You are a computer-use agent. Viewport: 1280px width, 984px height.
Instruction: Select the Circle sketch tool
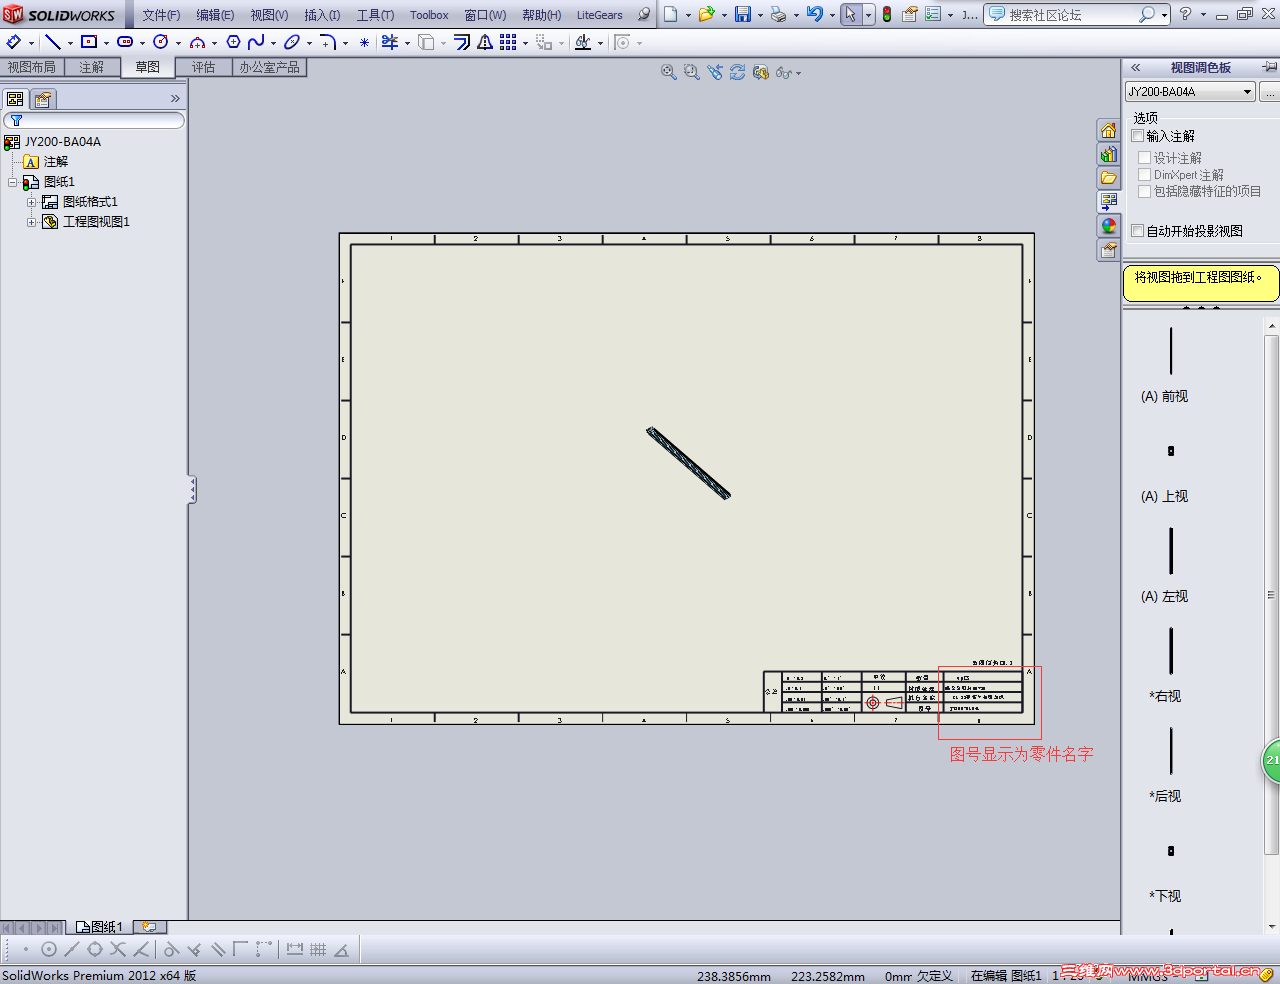click(160, 42)
